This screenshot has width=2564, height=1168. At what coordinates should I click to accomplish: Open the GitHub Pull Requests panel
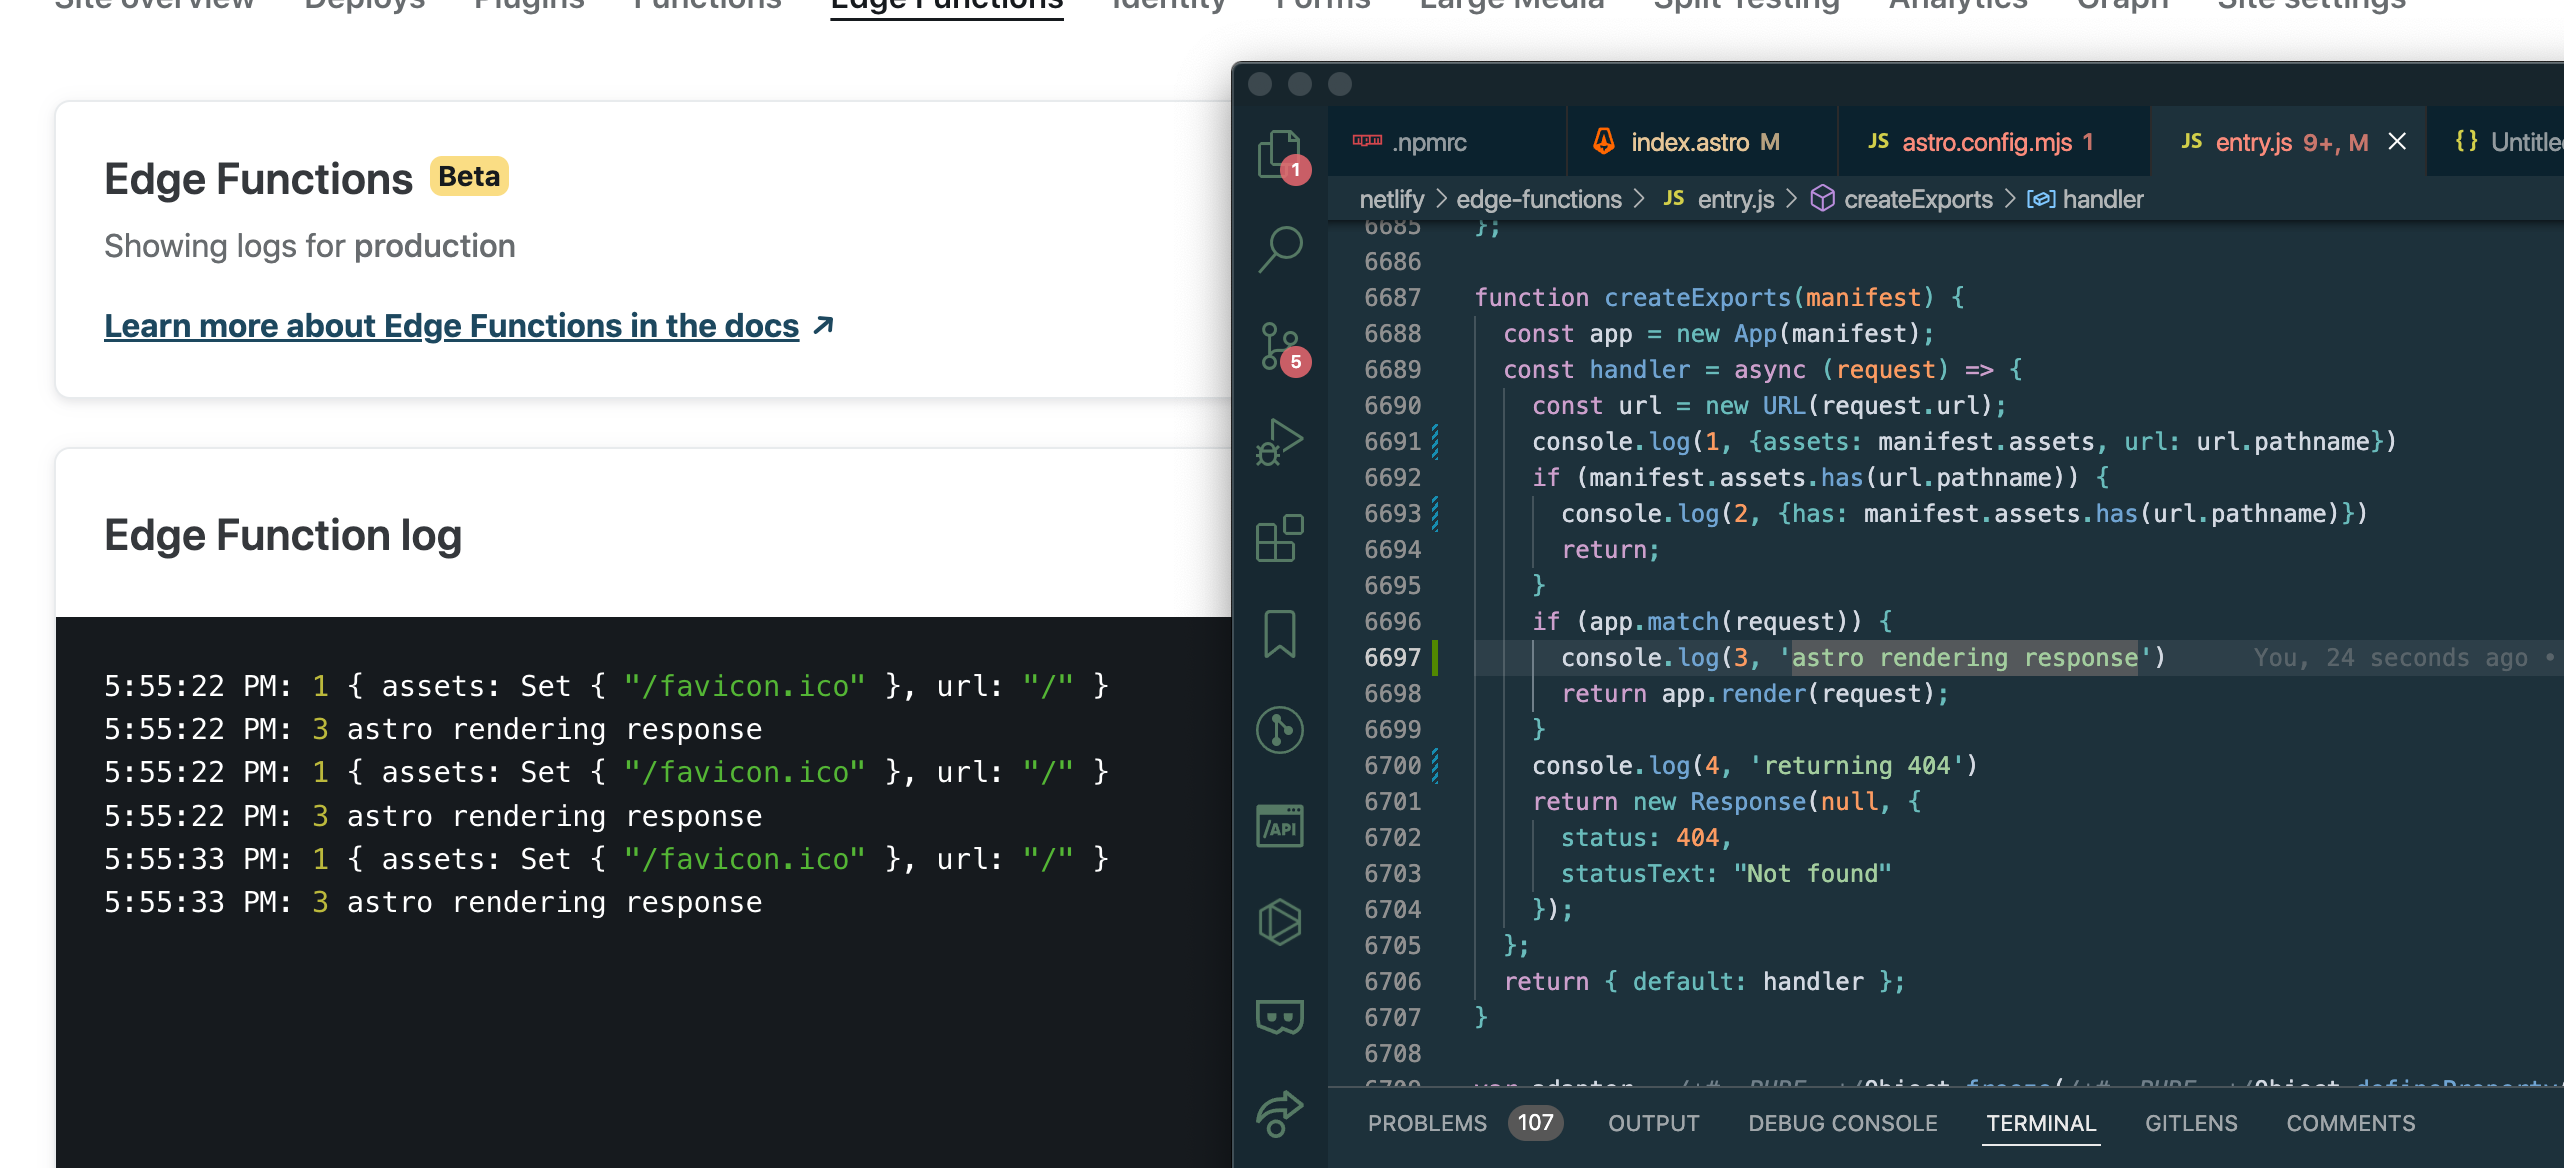pos(1280,730)
